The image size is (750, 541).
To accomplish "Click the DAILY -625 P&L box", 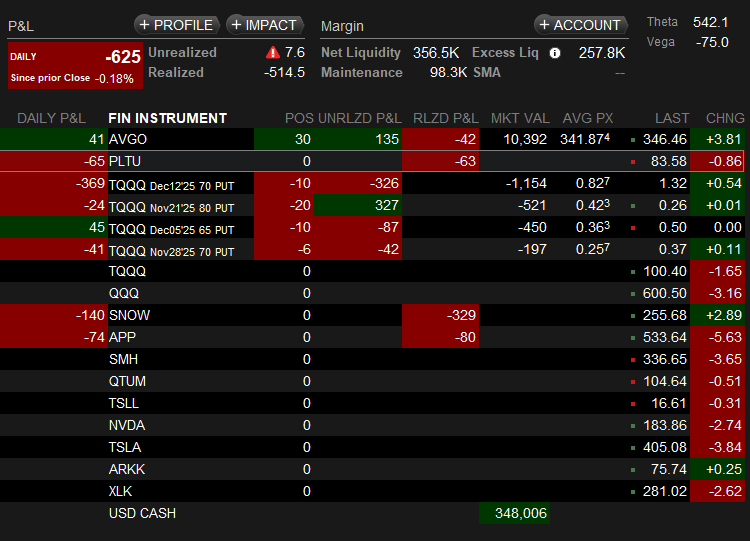I will [x=75, y=66].
